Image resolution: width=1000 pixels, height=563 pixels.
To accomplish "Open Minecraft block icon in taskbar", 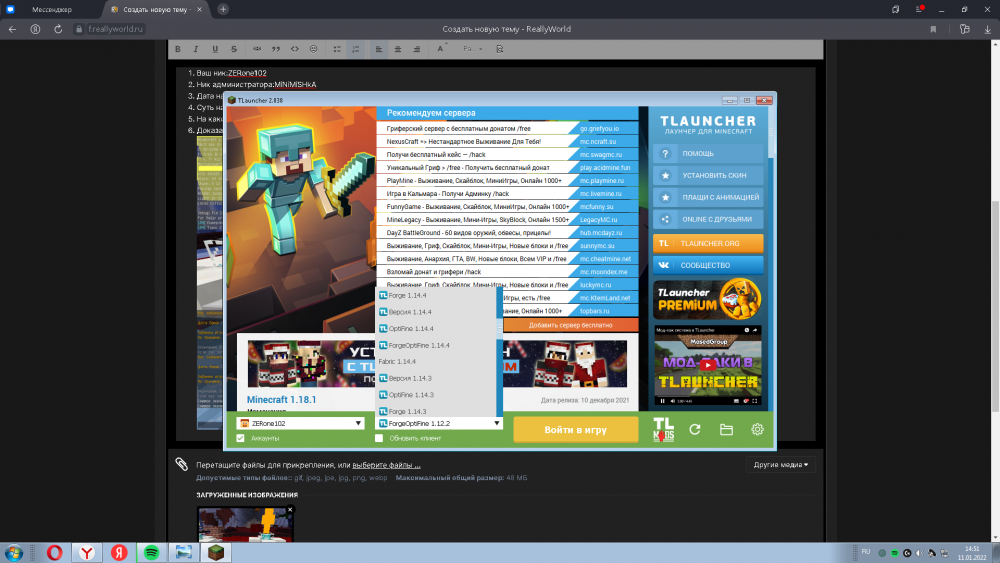I will (216, 552).
